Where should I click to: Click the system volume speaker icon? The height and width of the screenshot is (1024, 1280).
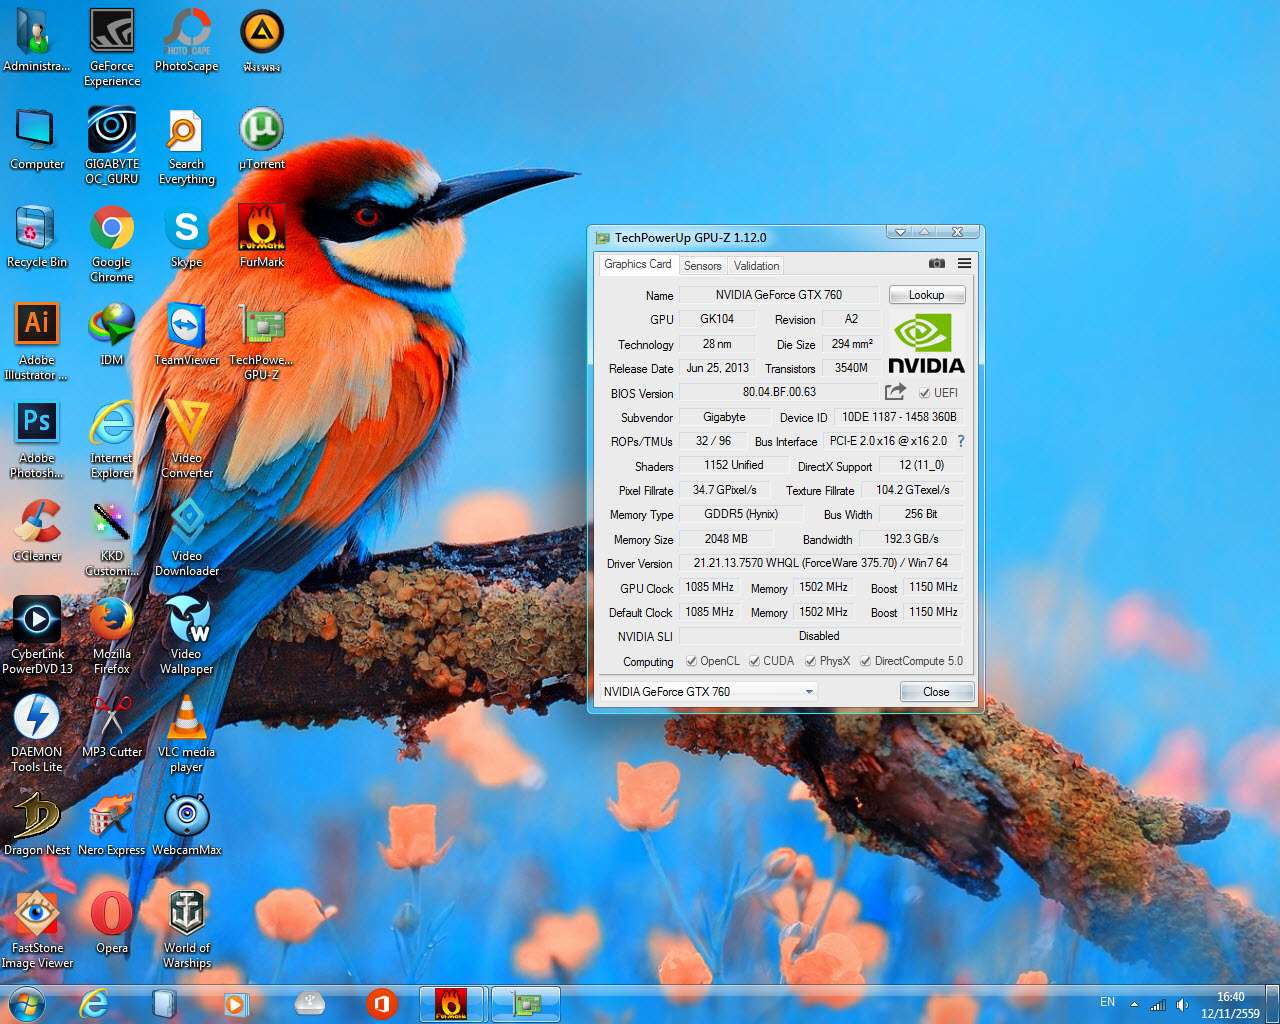point(1182,1004)
